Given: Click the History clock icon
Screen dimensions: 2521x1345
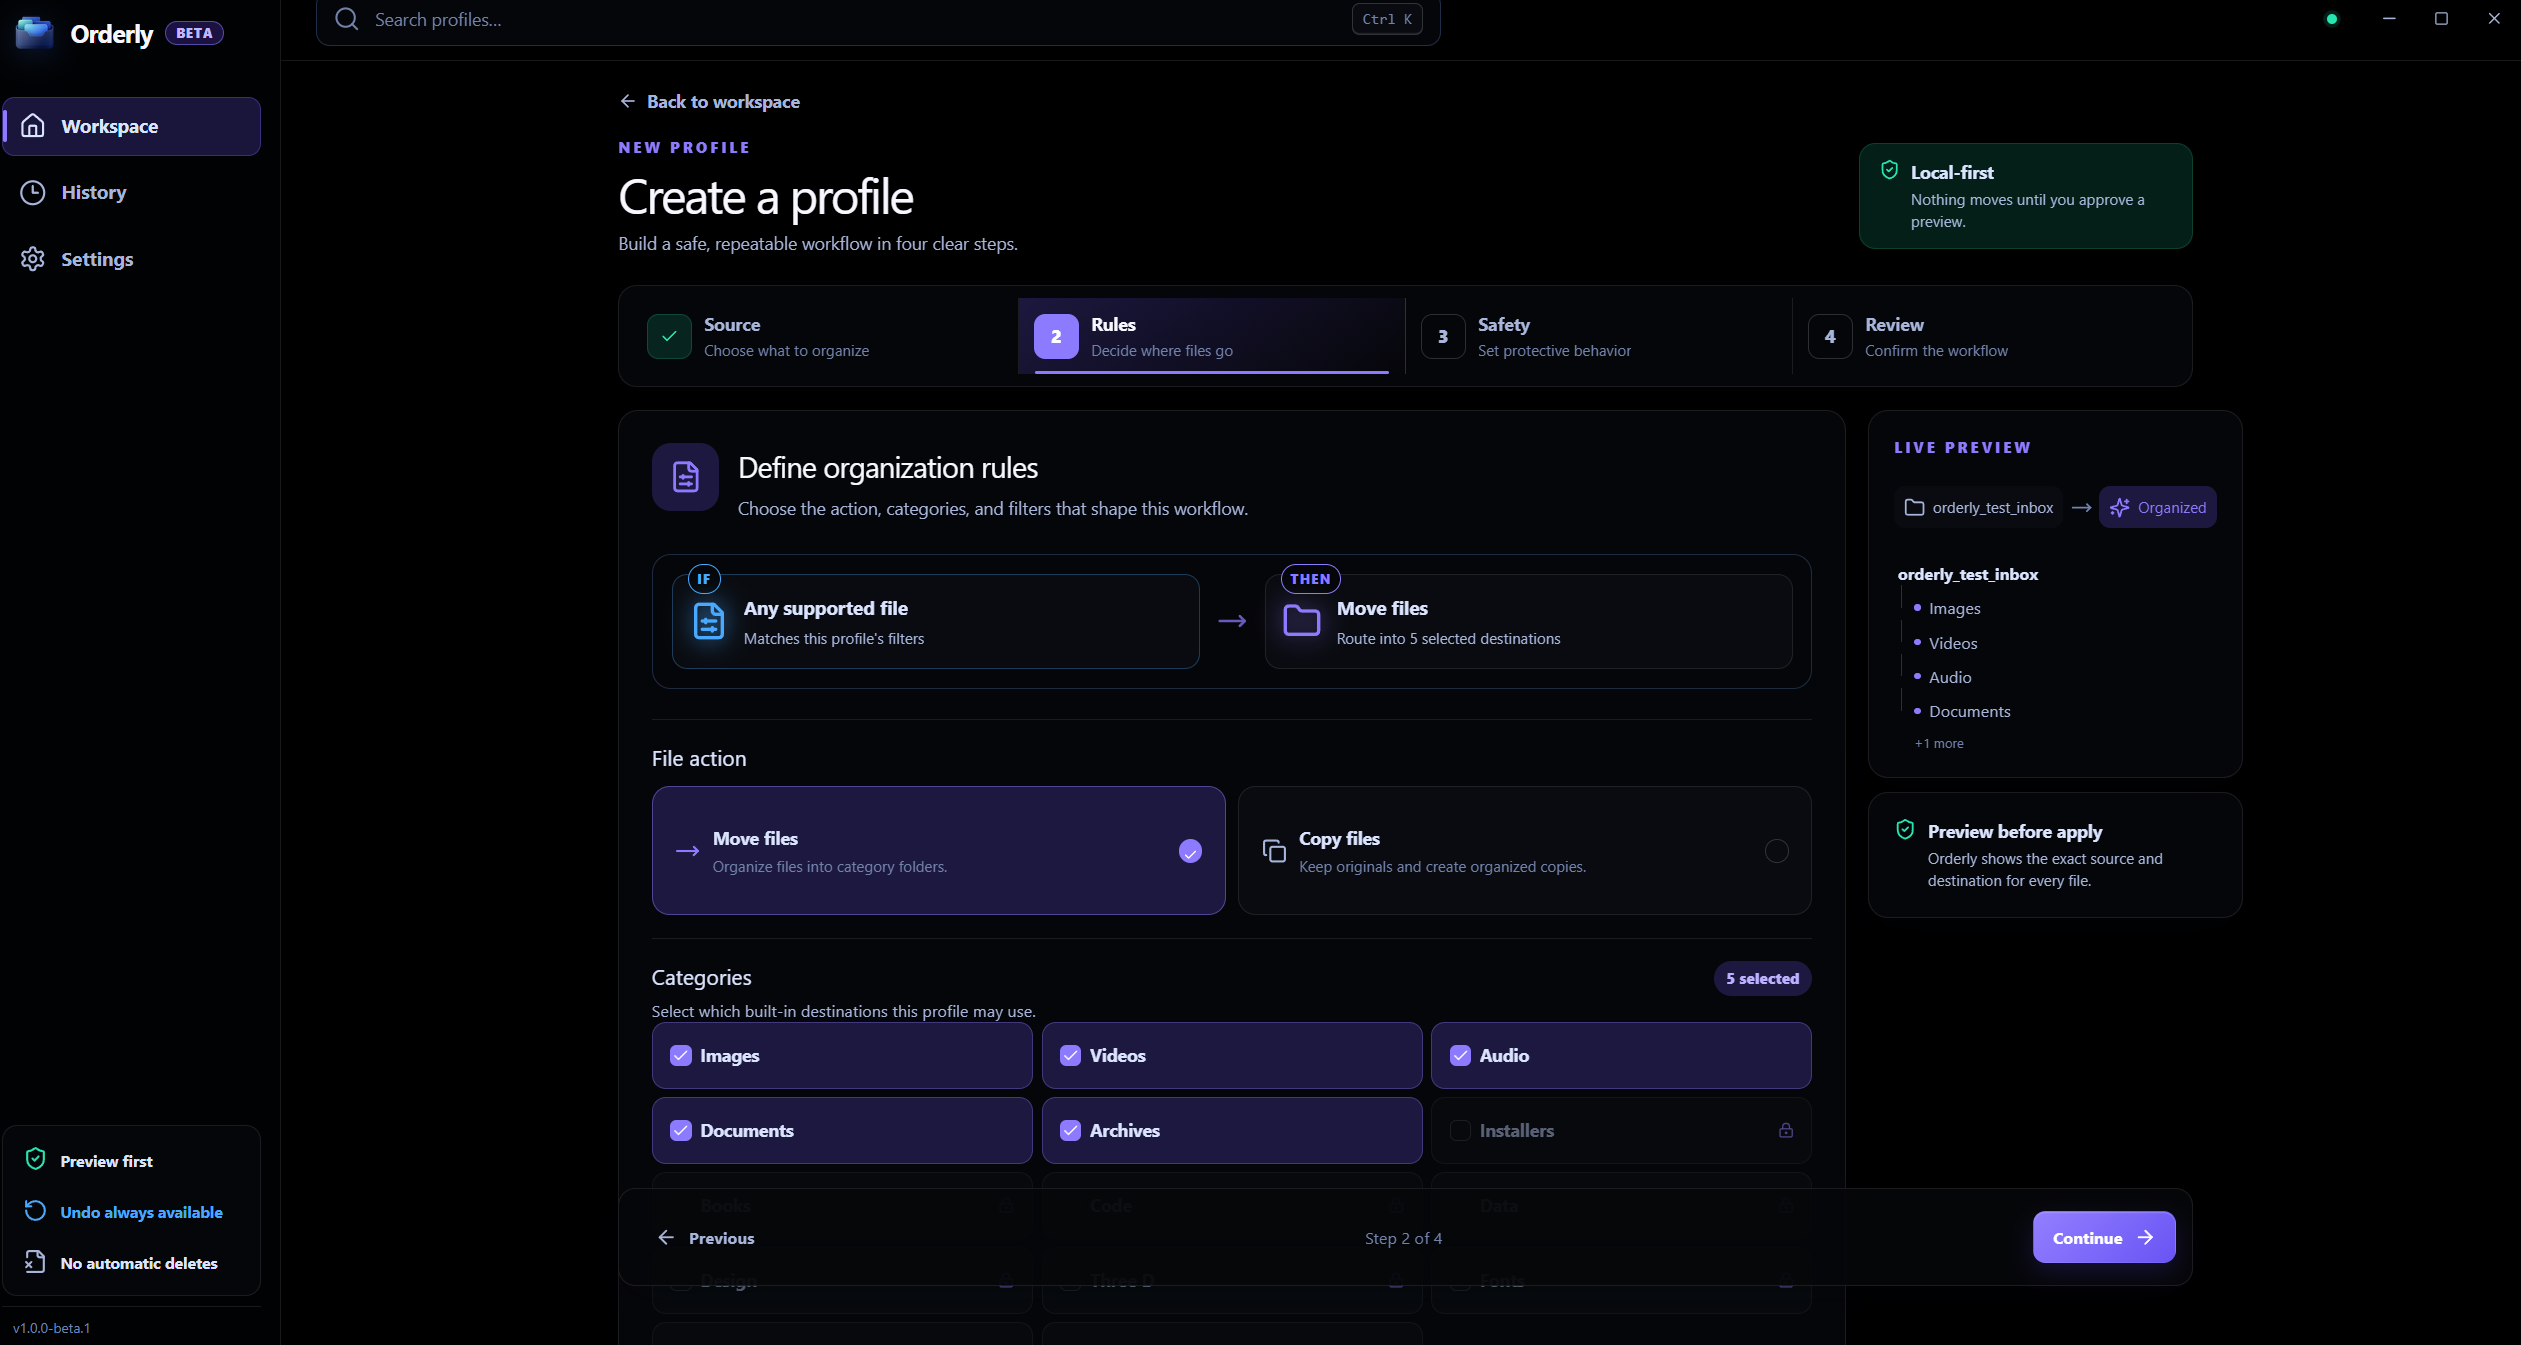Looking at the screenshot, I should 33,192.
